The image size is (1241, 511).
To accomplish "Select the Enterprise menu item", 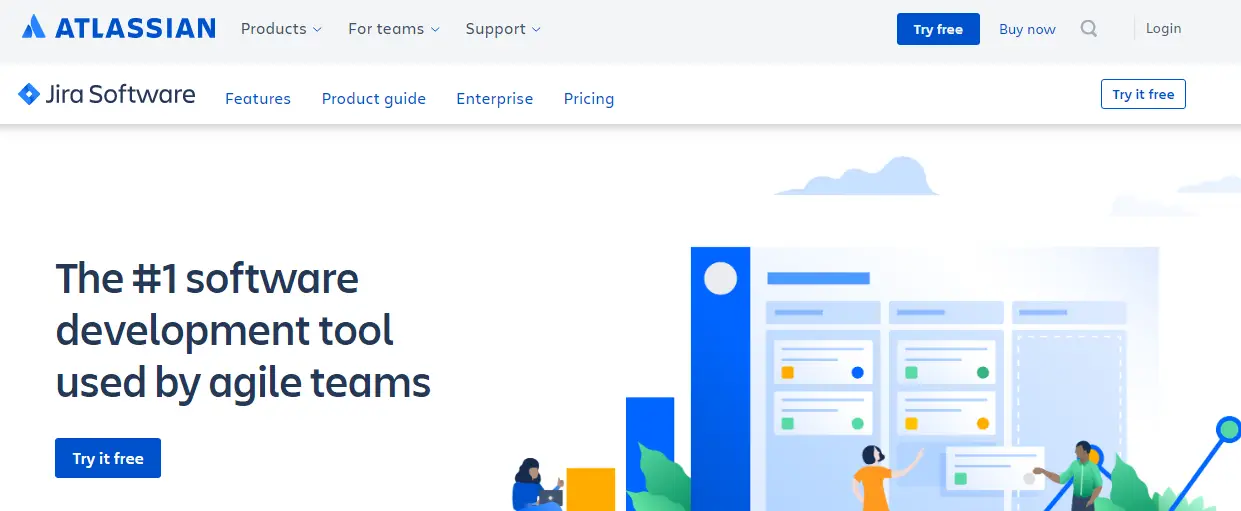I will point(495,98).
